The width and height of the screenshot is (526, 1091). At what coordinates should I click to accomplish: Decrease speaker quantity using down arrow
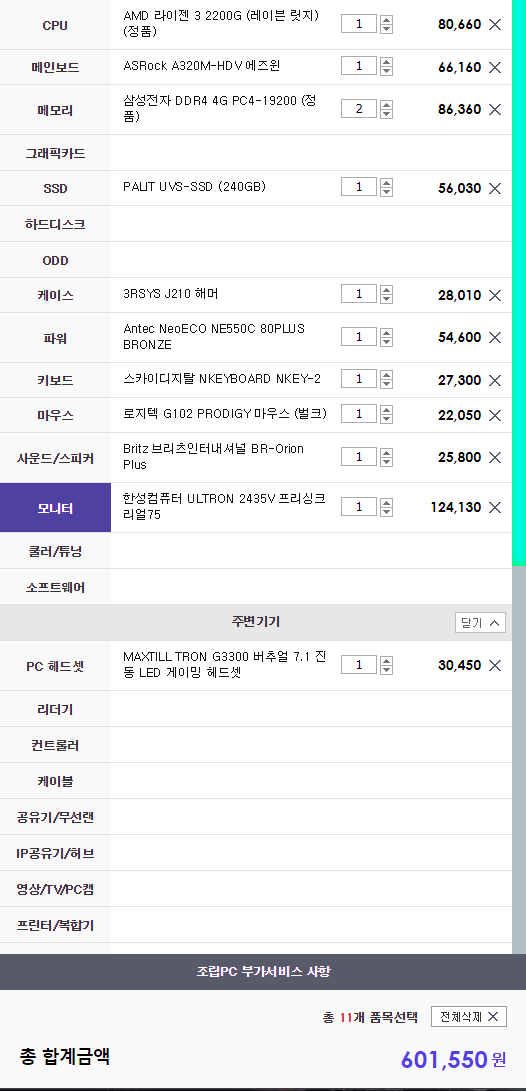pos(386,462)
